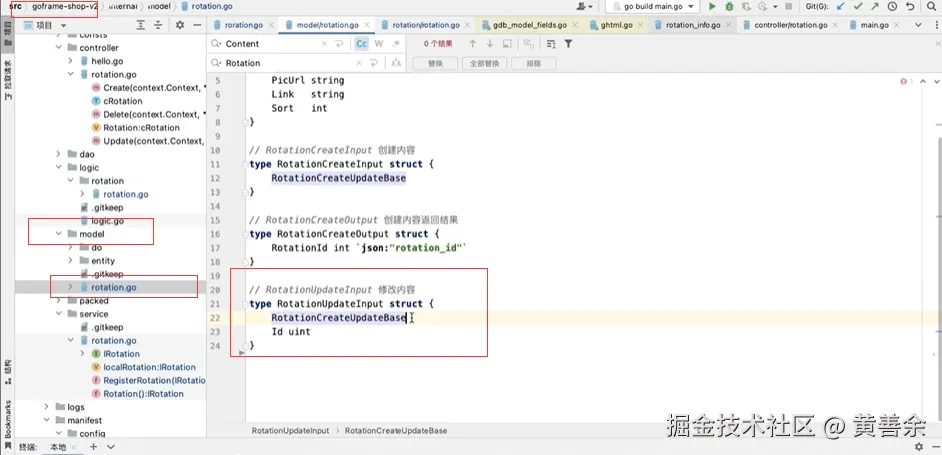Open Project tool window settings gear

tap(180, 25)
